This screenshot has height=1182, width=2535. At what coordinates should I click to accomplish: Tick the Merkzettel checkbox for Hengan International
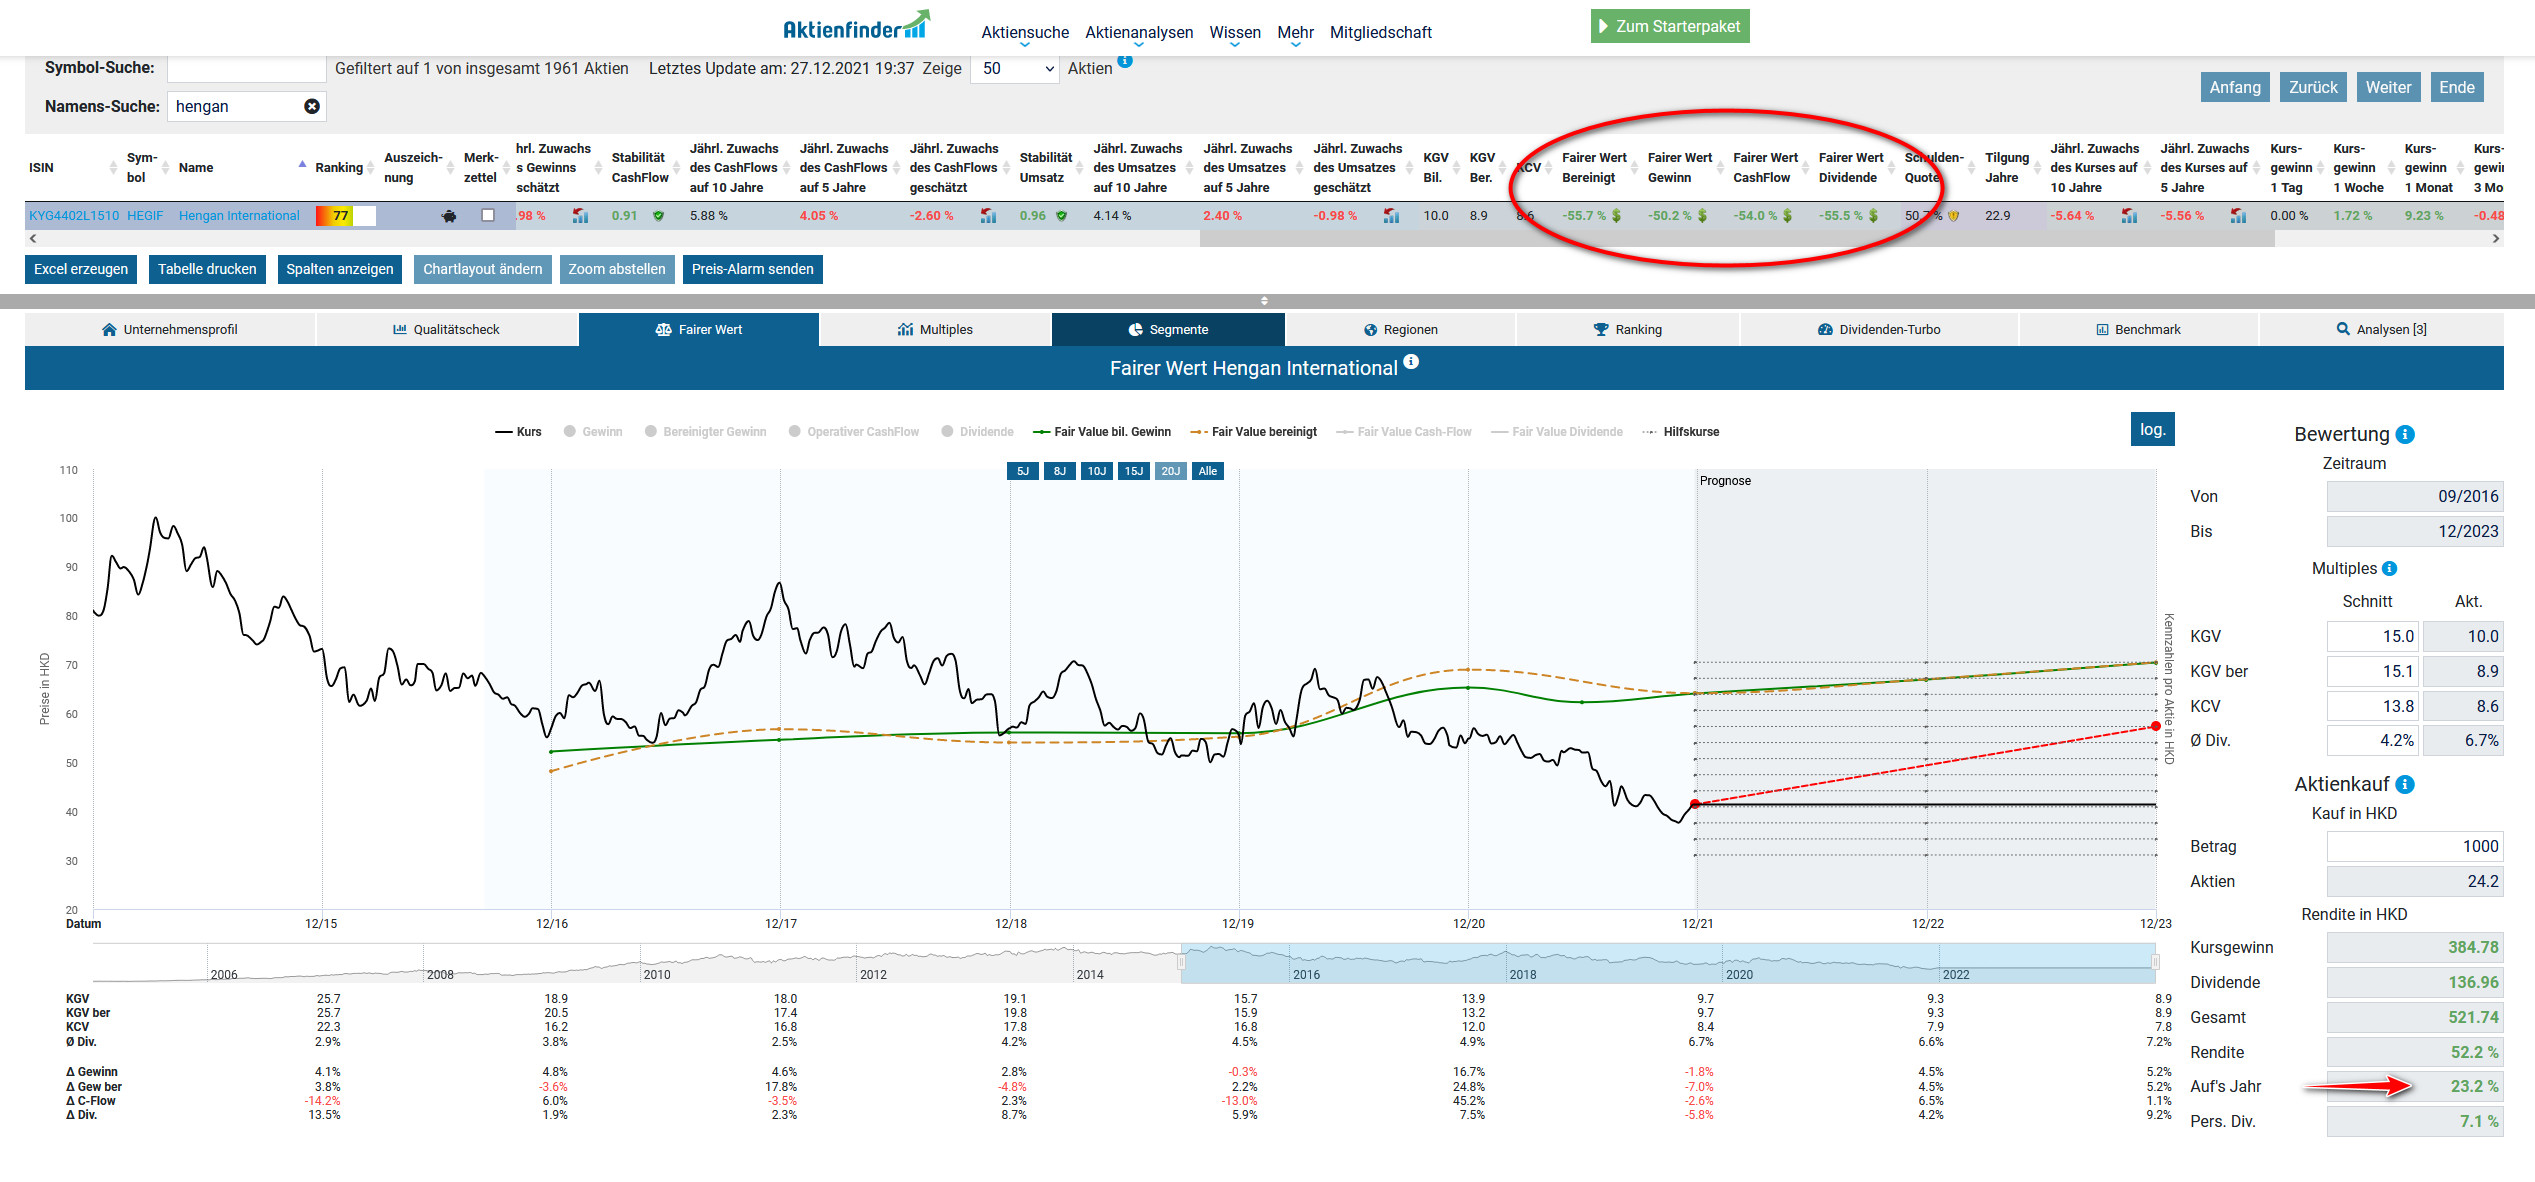[488, 215]
